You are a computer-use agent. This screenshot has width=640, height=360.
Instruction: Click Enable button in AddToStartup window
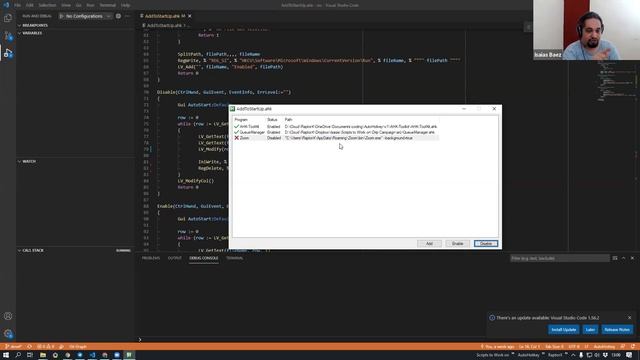tap(457, 244)
